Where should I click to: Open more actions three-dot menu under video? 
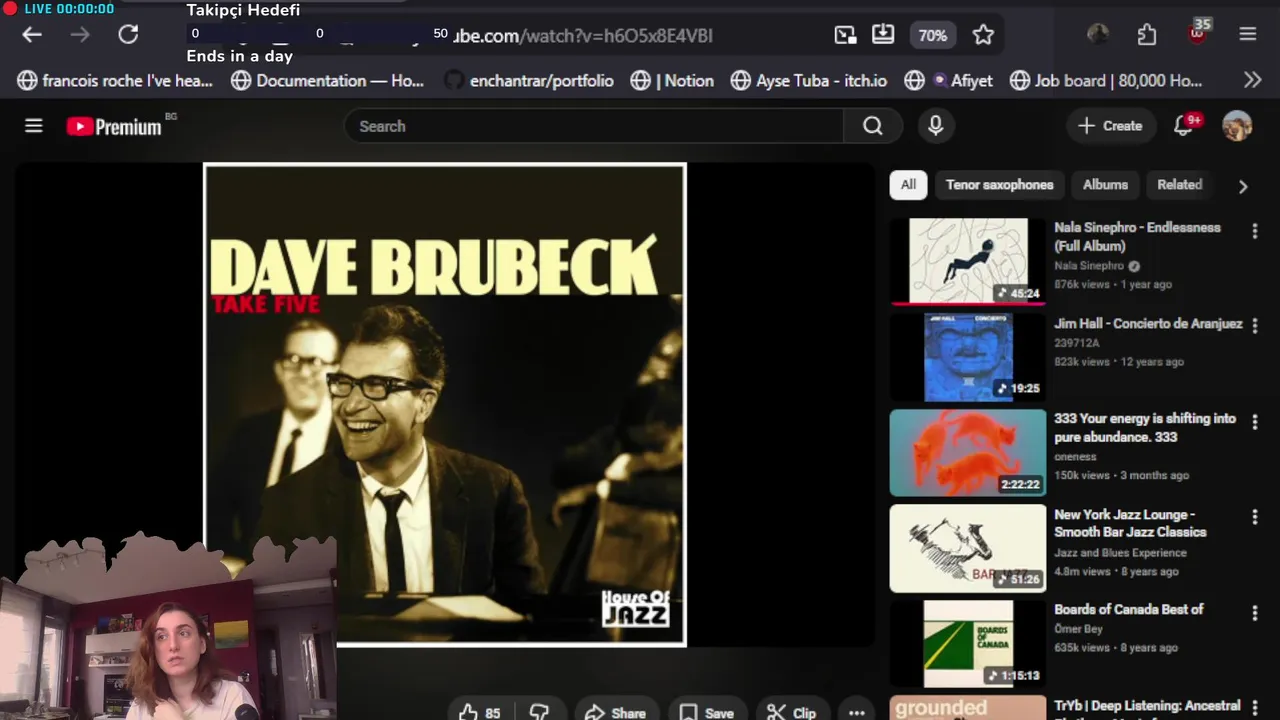pyautogui.click(x=856, y=712)
